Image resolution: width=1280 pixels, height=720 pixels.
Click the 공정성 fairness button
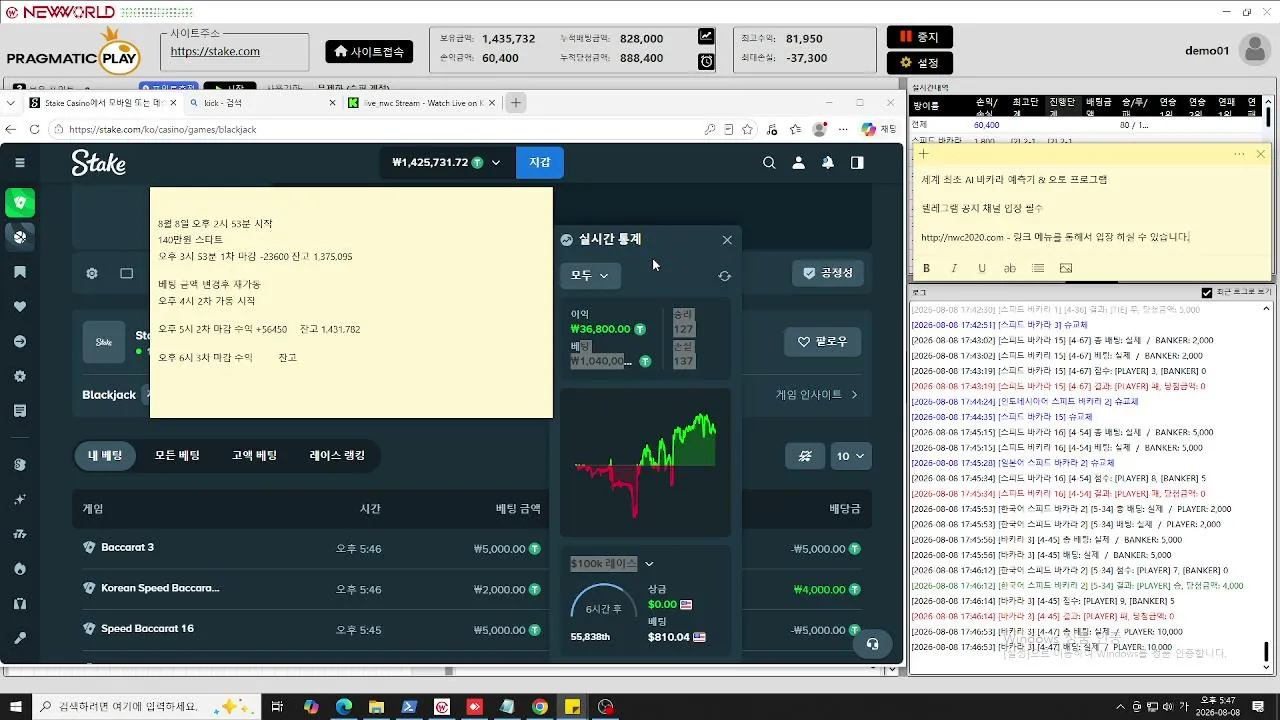click(828, 273)
